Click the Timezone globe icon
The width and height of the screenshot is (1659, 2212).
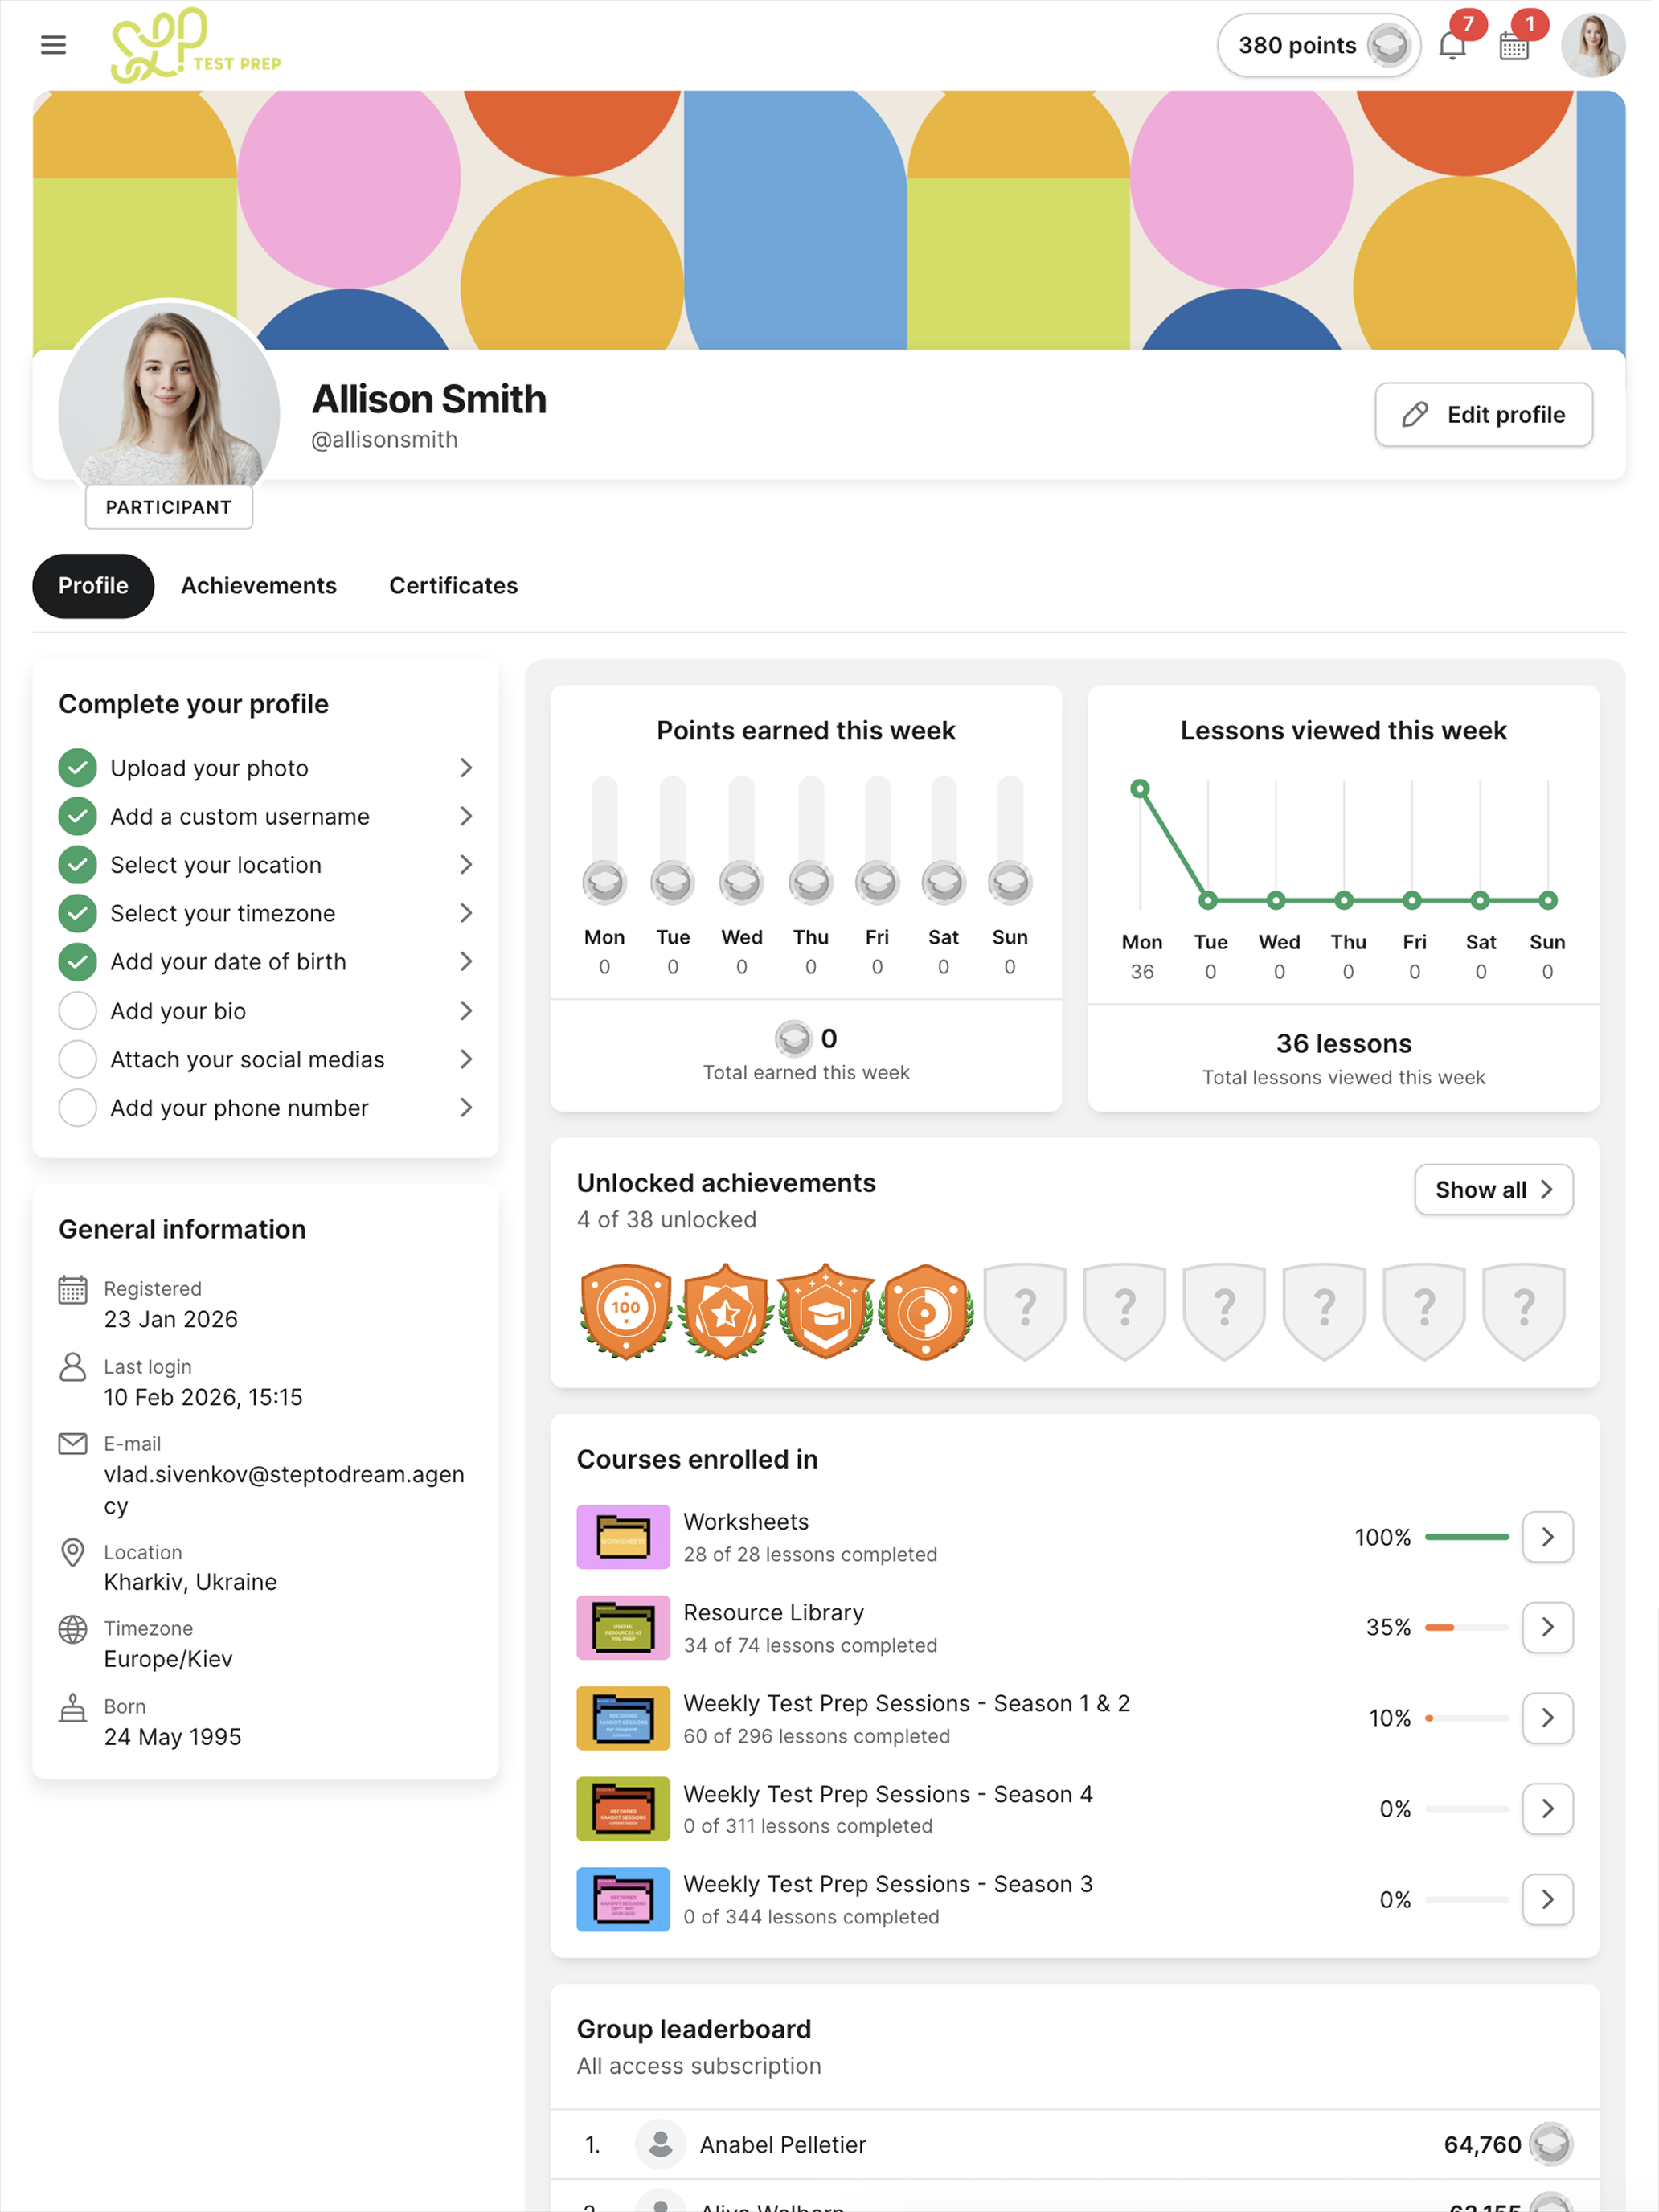point(72,1630)
